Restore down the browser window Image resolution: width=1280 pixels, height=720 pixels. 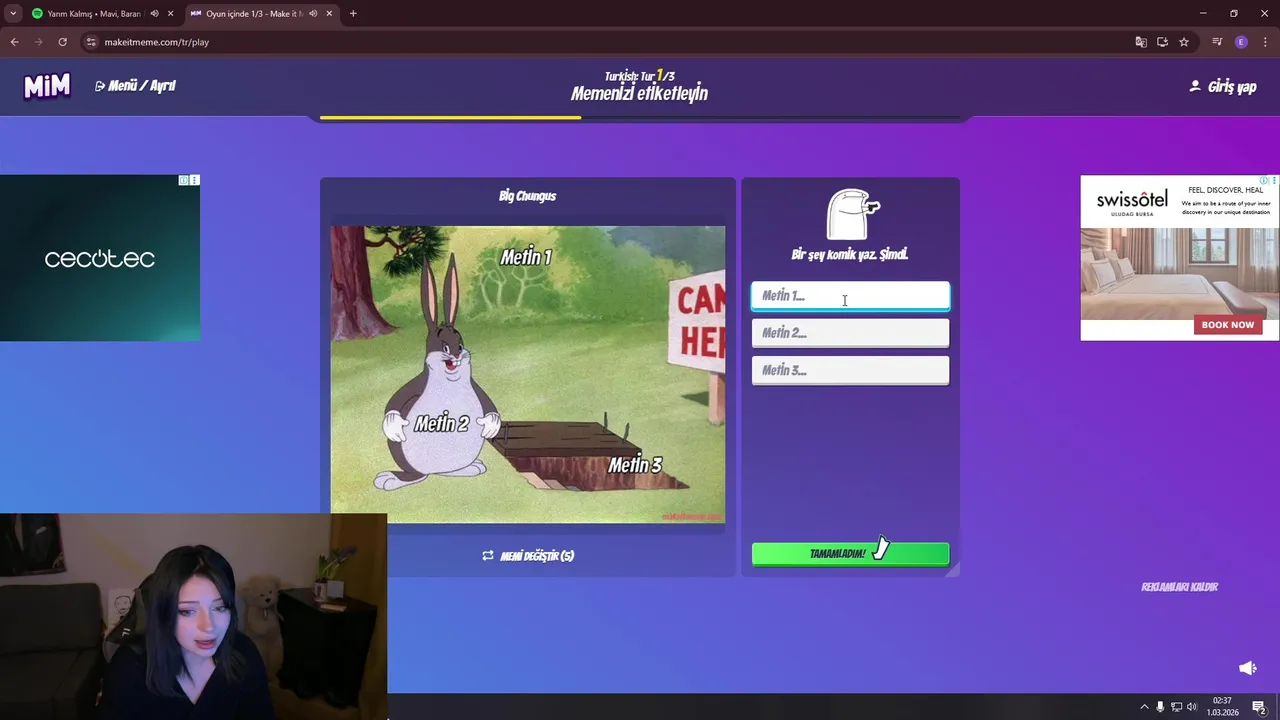[1234, 14]
